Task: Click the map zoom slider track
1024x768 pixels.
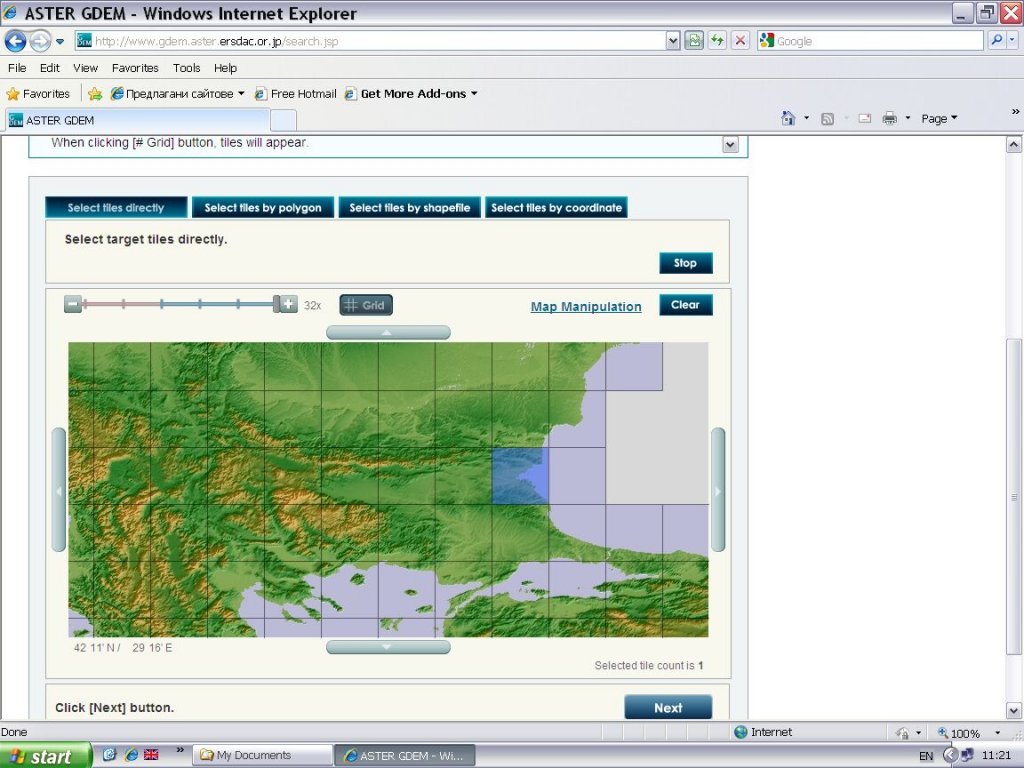Action: tap(180, 305)
